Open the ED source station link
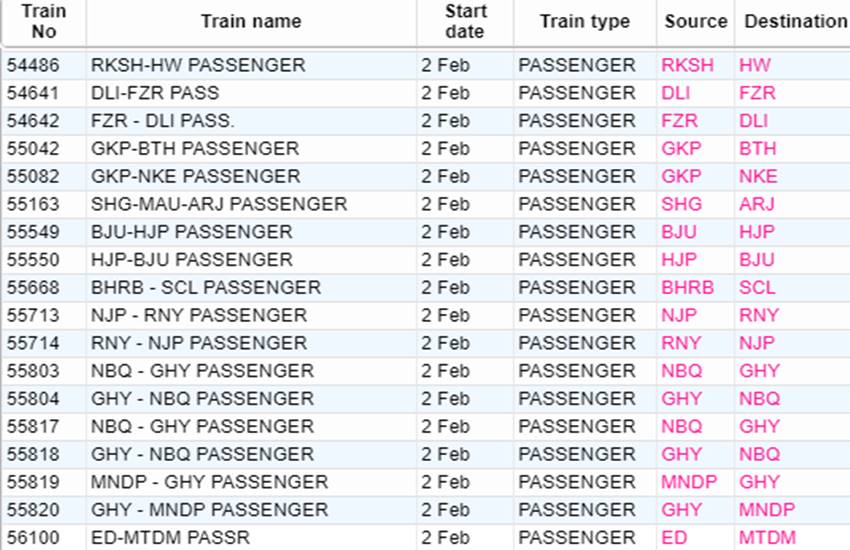 click(674, 538)
